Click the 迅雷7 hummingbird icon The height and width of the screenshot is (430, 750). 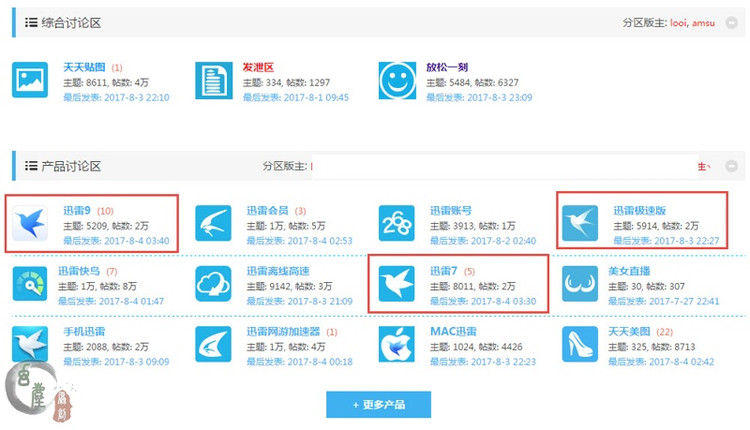tap(397, 284)
